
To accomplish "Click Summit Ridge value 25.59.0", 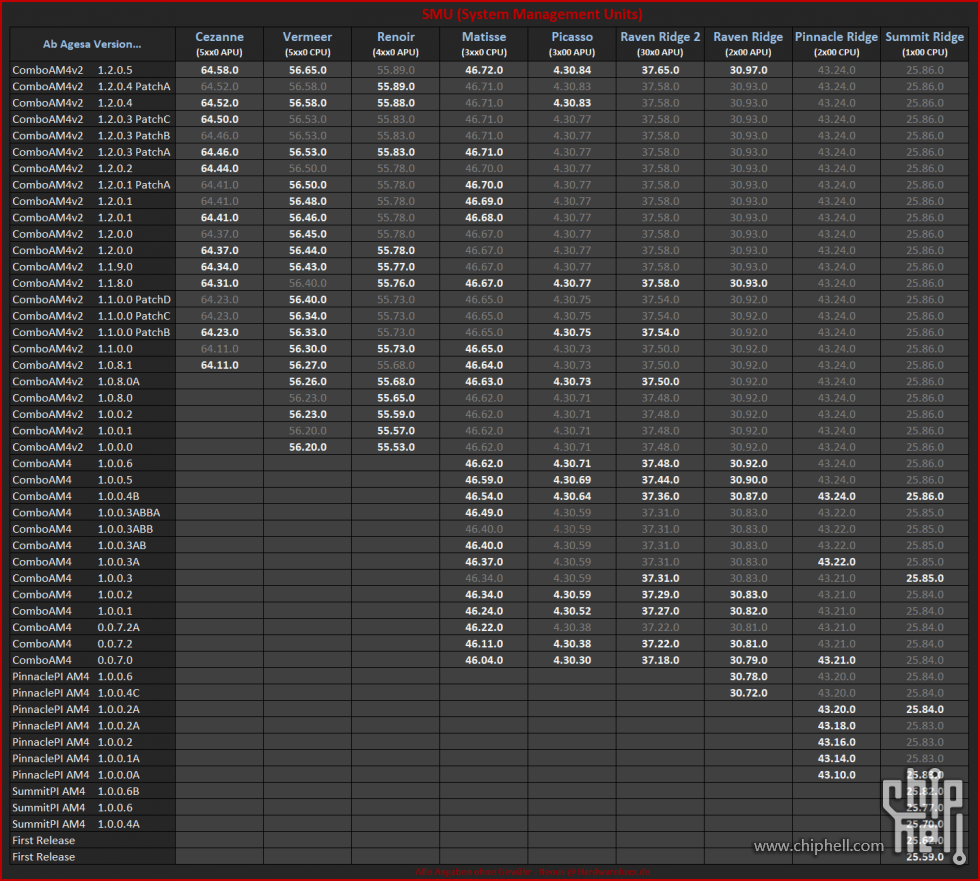I will pyautogui.click(x=924, y=857).
